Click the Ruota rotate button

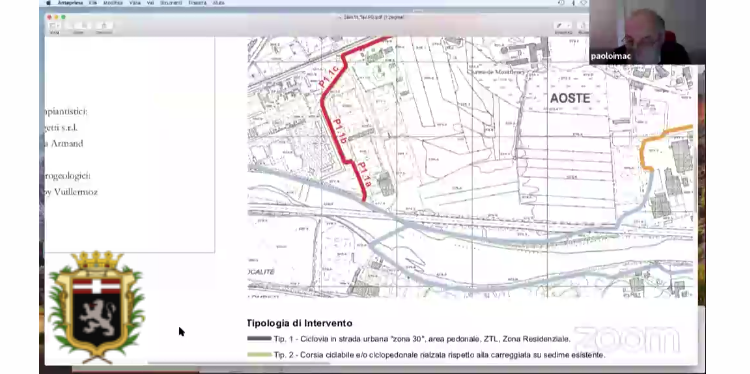pos(583,25)
